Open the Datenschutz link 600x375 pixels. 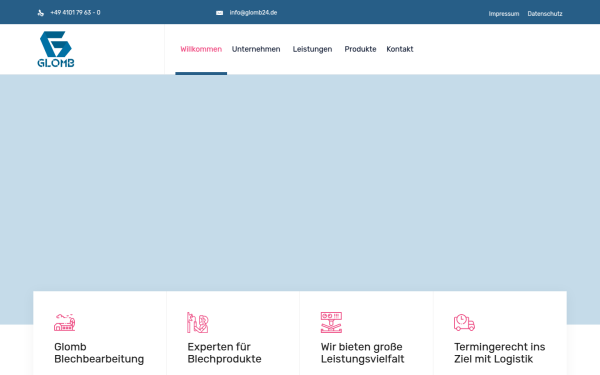click(x=545, y=14)
